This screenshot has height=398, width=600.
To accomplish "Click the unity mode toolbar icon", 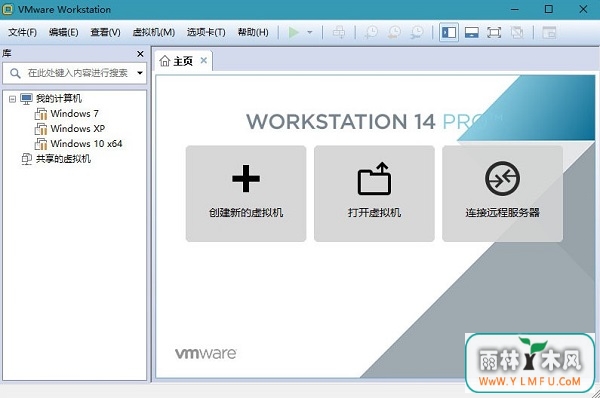I will pyautogui.click(x=517, y=33).
